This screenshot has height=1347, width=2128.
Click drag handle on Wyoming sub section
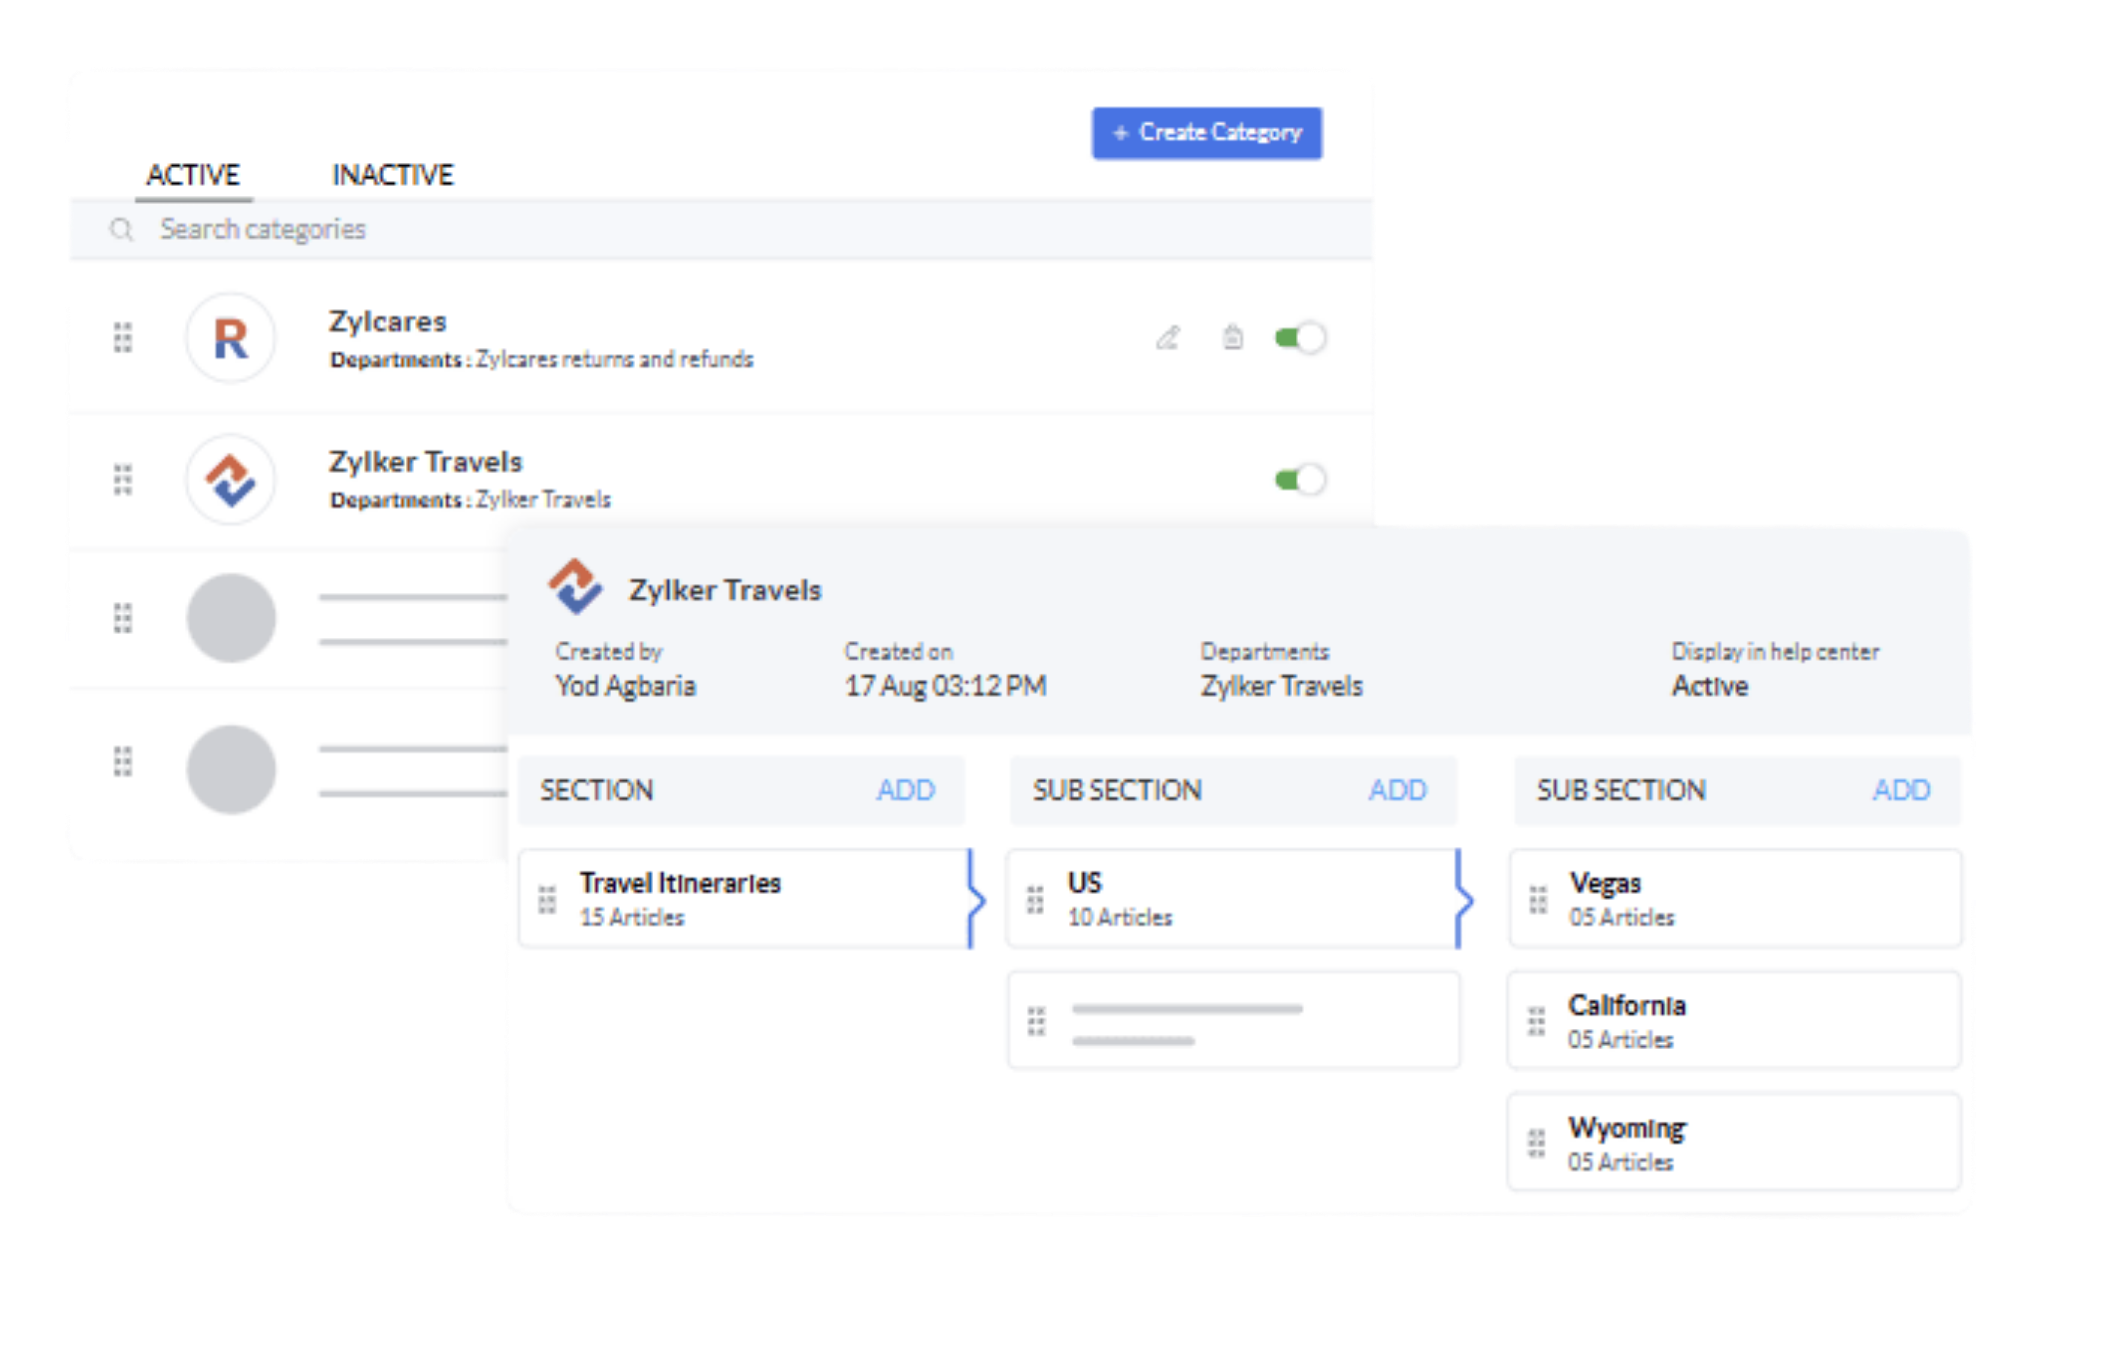coord(1537,1143)
